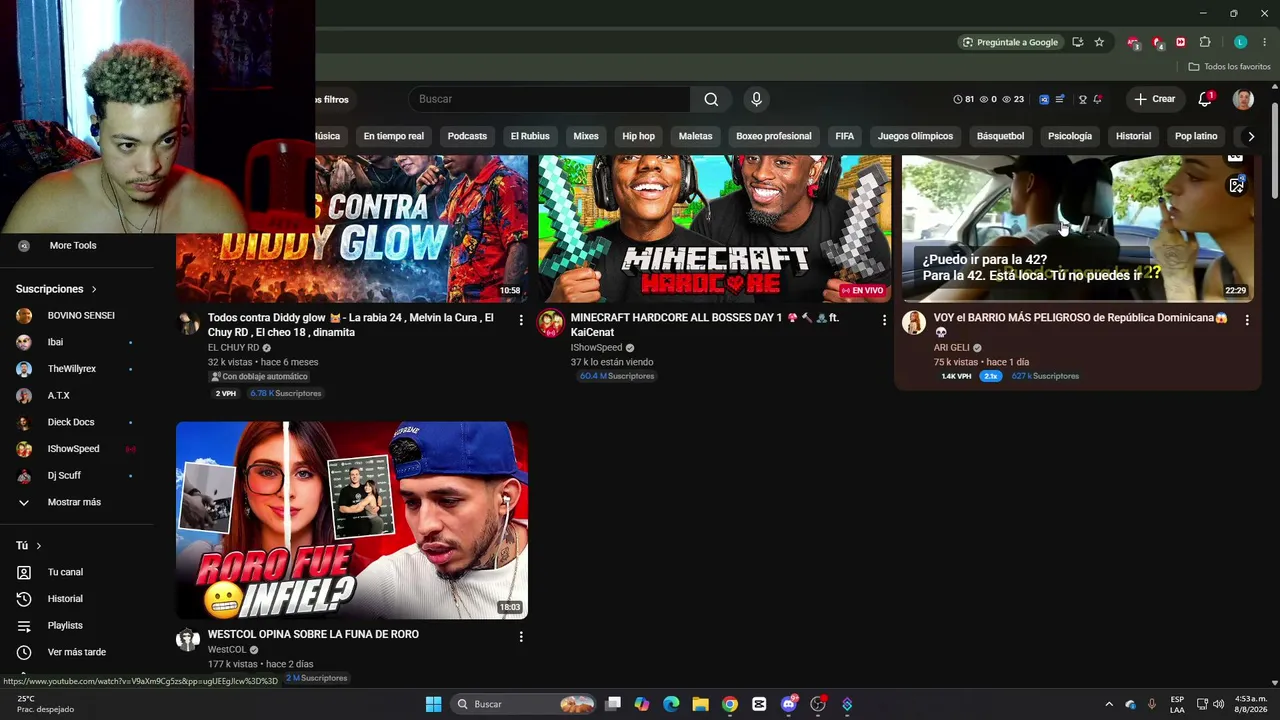Click the red fast-forward extension icon
1280x720 pixels.
click(x=1181, y=42)
